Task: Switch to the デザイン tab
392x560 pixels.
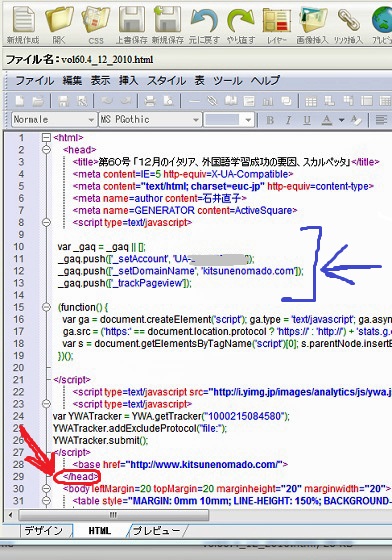Action: (44, 531)
